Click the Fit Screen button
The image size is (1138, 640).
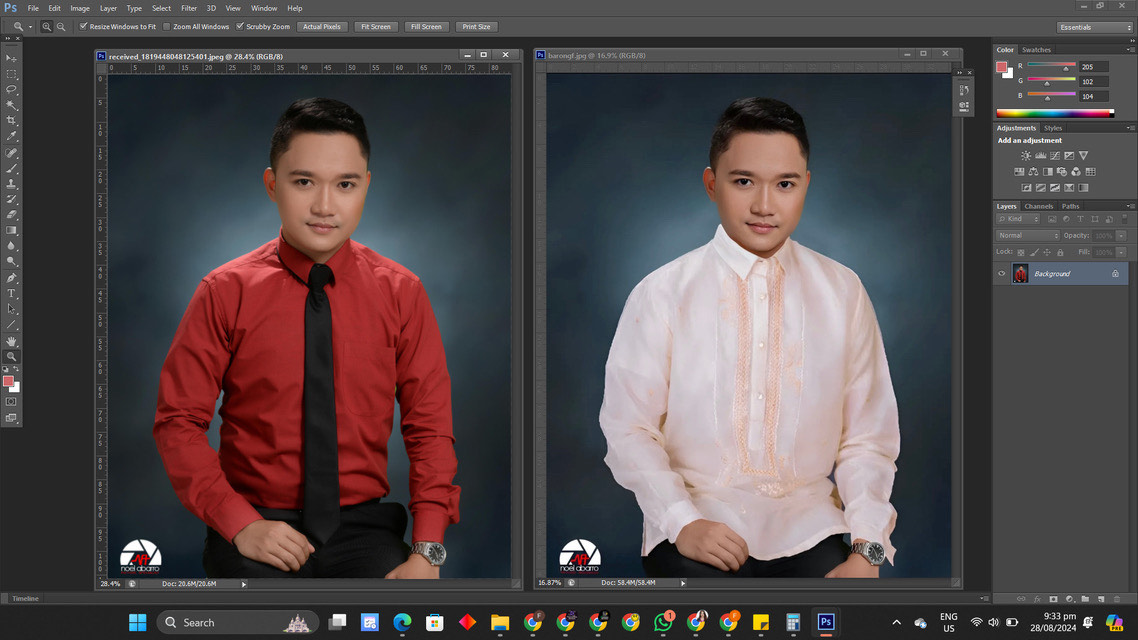click(x=375, y=27)
